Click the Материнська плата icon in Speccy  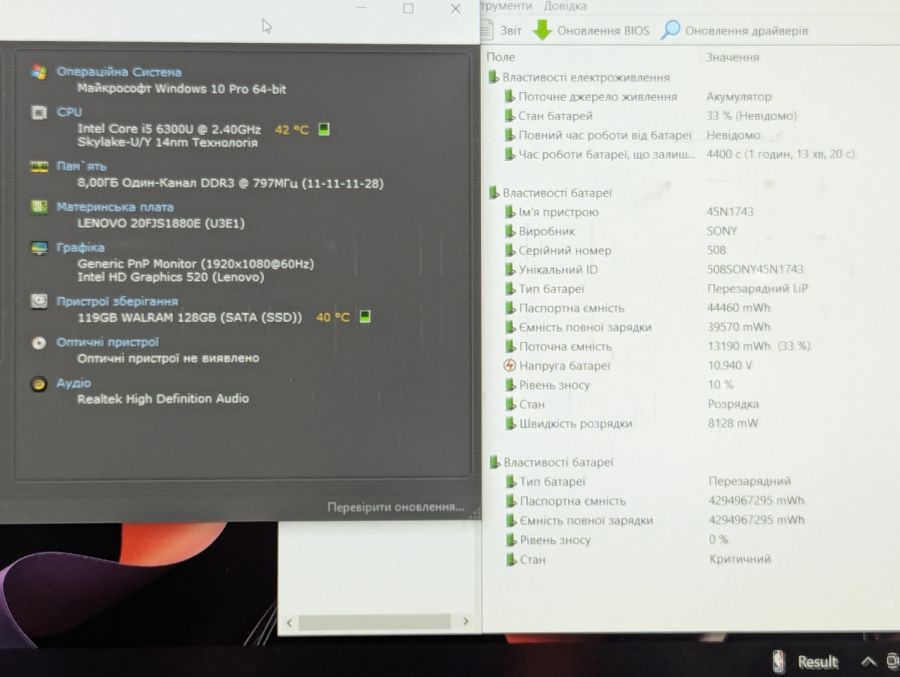pos(38,207)
